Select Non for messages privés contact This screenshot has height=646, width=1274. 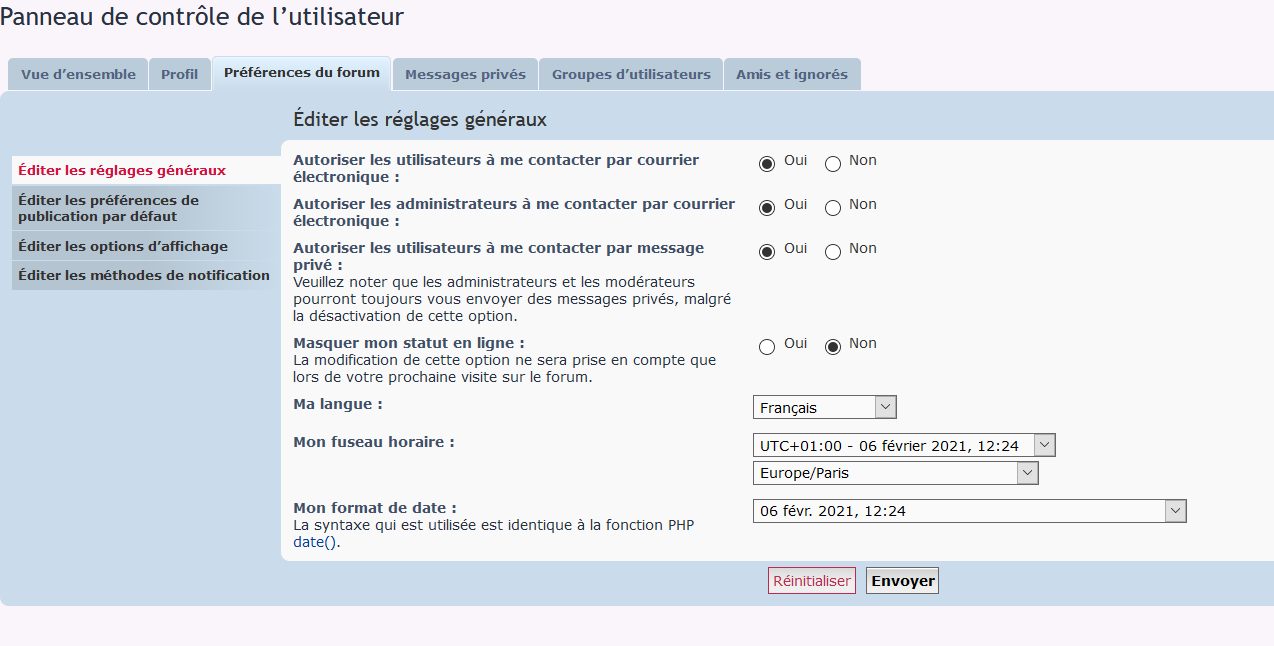tap(833, 252)
